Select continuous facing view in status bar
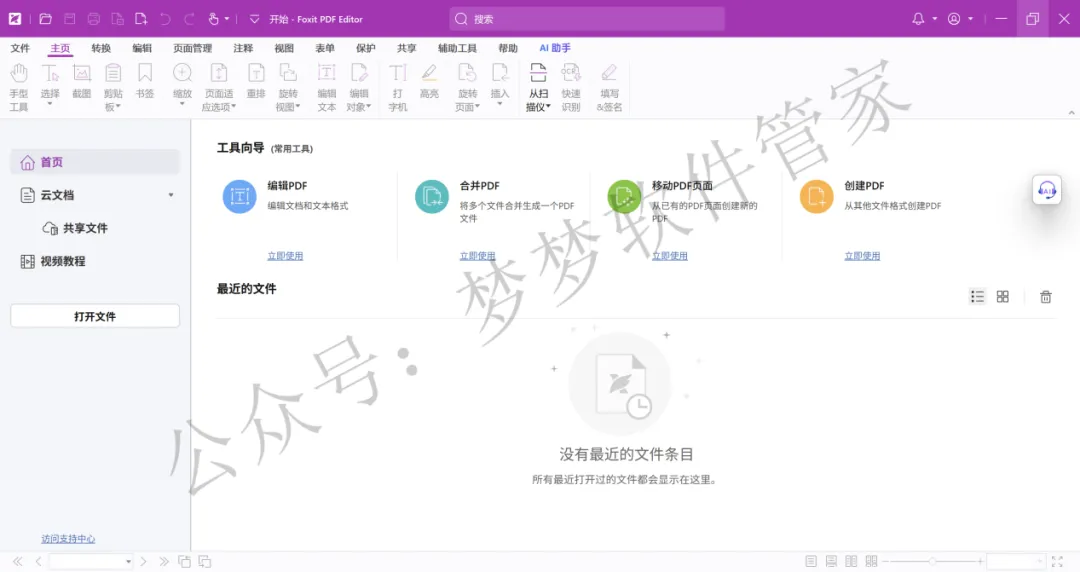Image resolution: width=1080 pixels, height=572 pixels. click(x=871, y=562)
